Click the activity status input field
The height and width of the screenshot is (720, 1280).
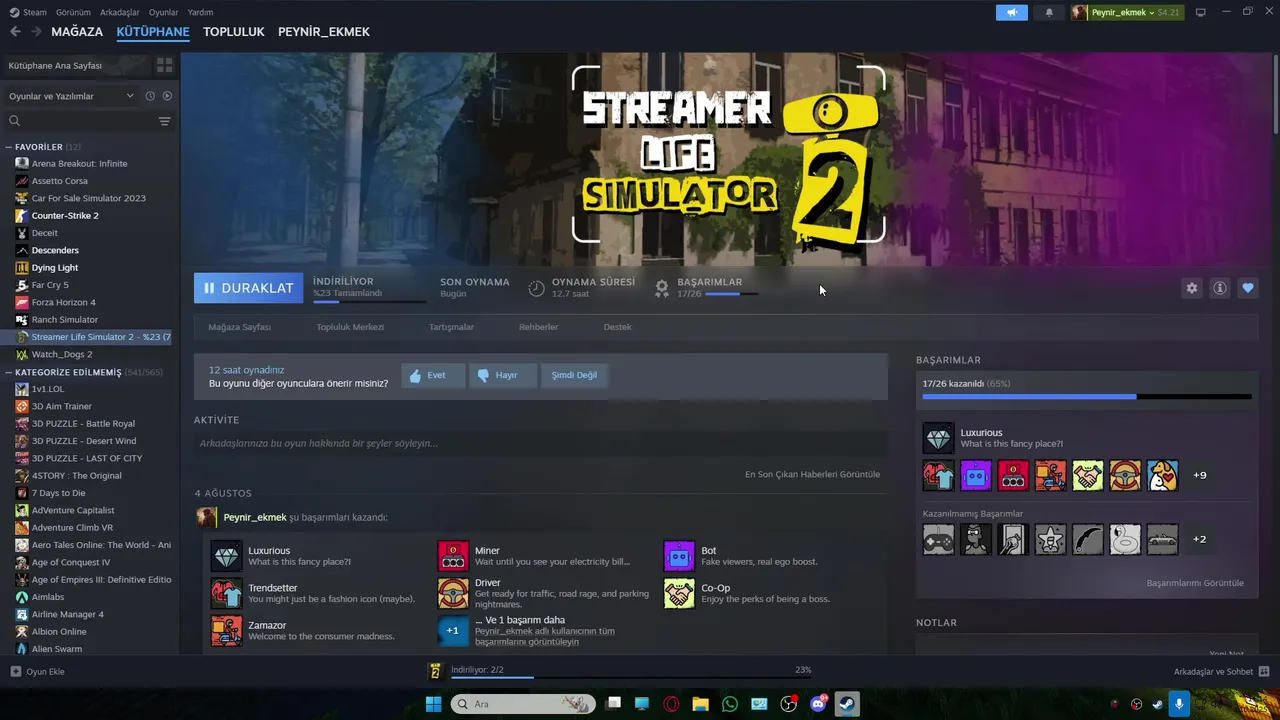click(x=540, y=443)
